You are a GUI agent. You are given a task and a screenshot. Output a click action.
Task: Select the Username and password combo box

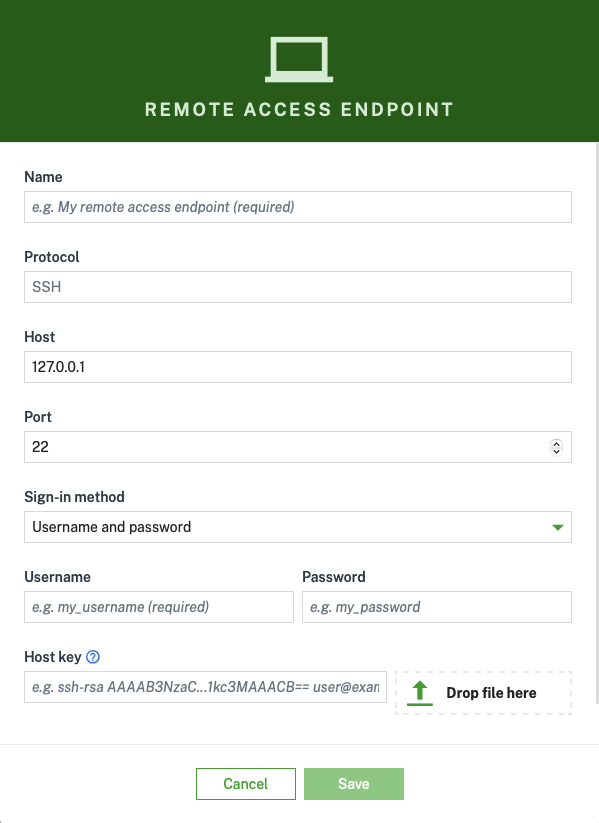pos(297,527)
